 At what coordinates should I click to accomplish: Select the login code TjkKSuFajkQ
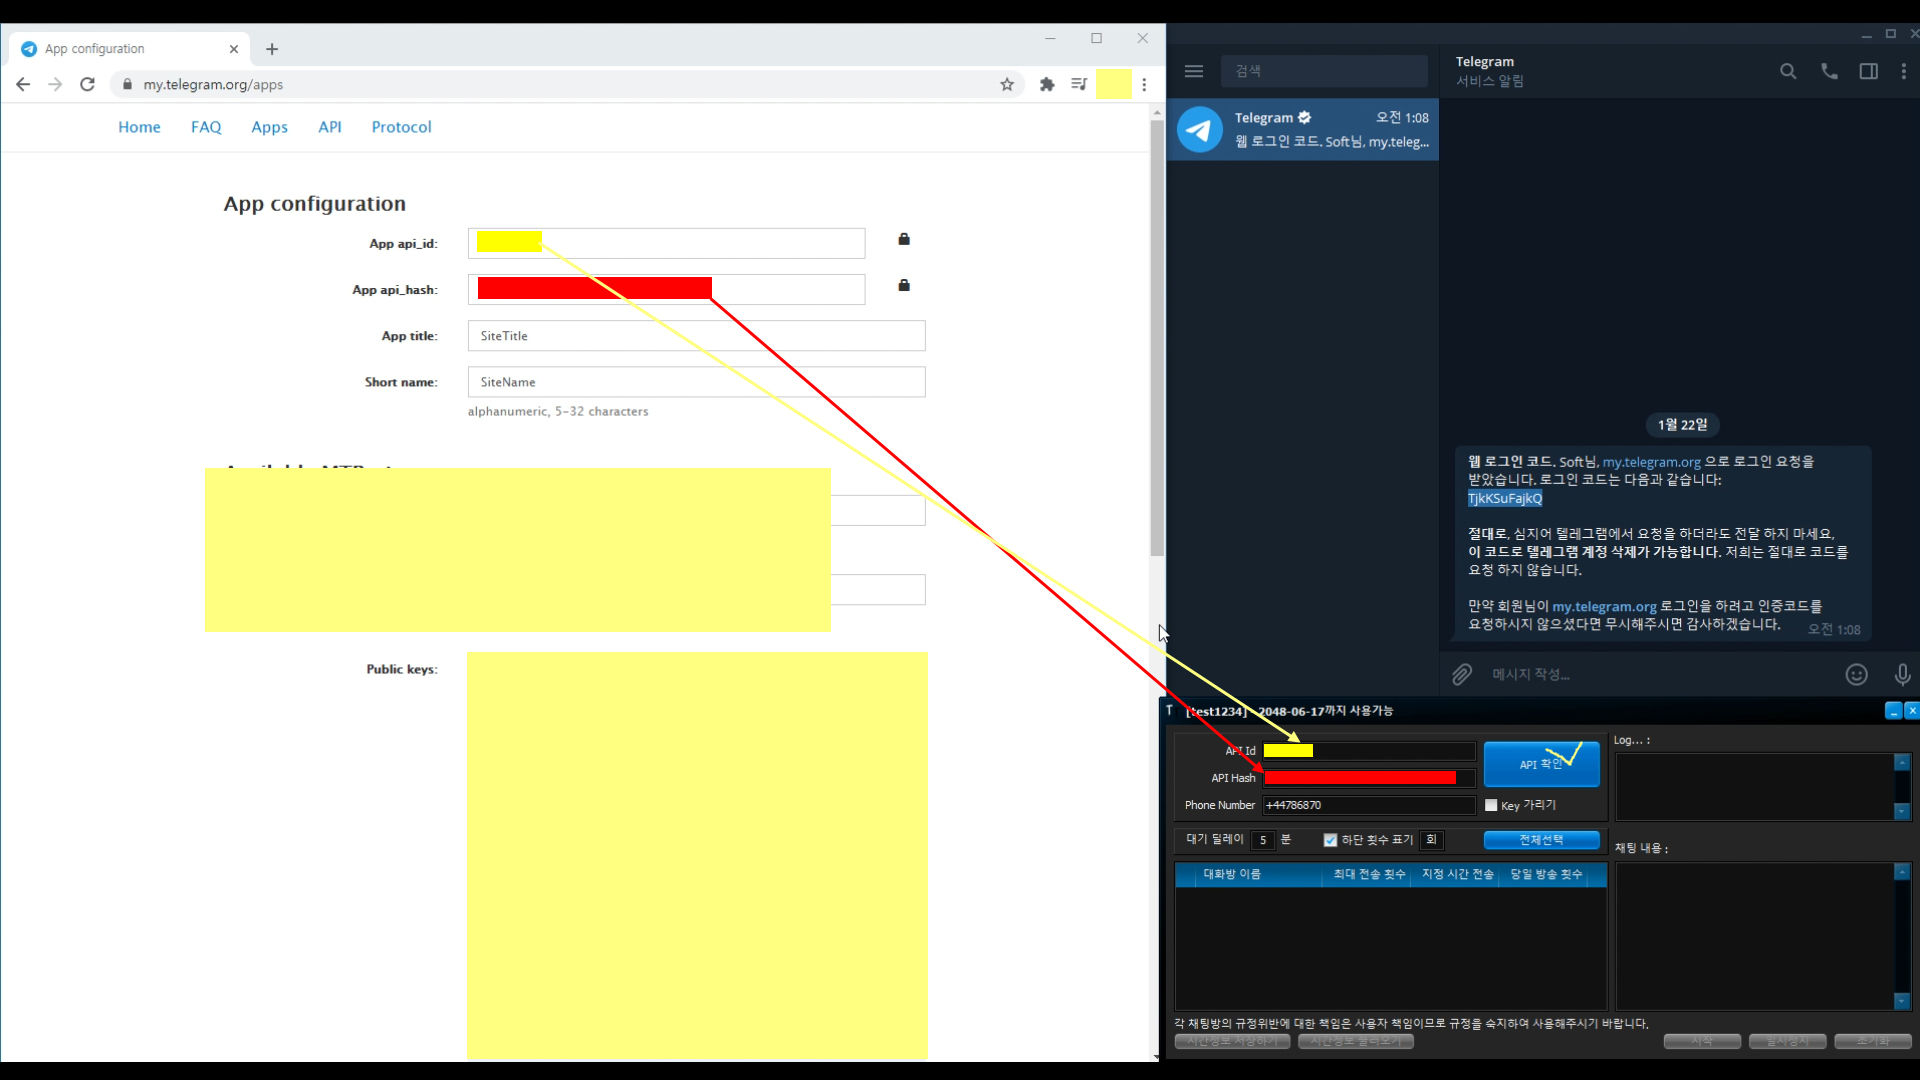pyautogui.click(x=1505, y=498)
